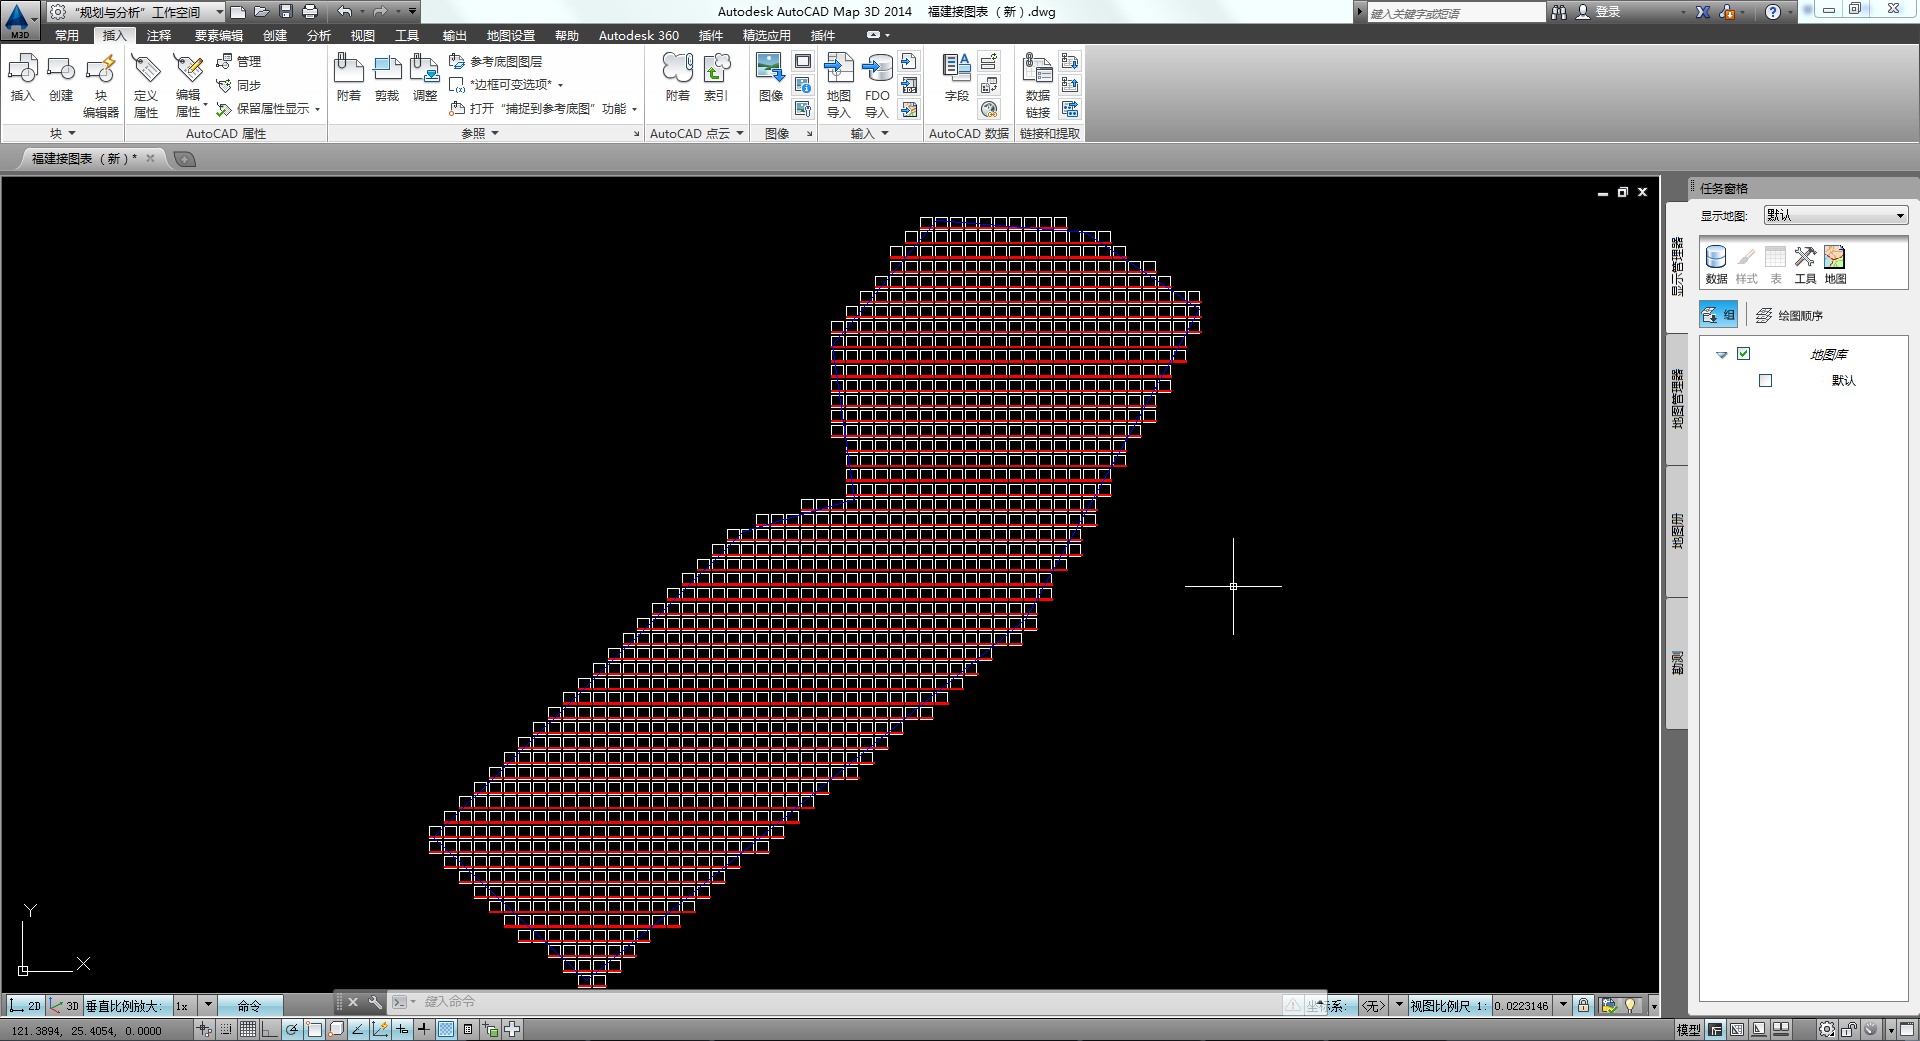Image resolution: width=1920 pixels, height=1041 pixels.
Task: Open the 显示地图 默认 dropdown
Action: [1836, 215]
